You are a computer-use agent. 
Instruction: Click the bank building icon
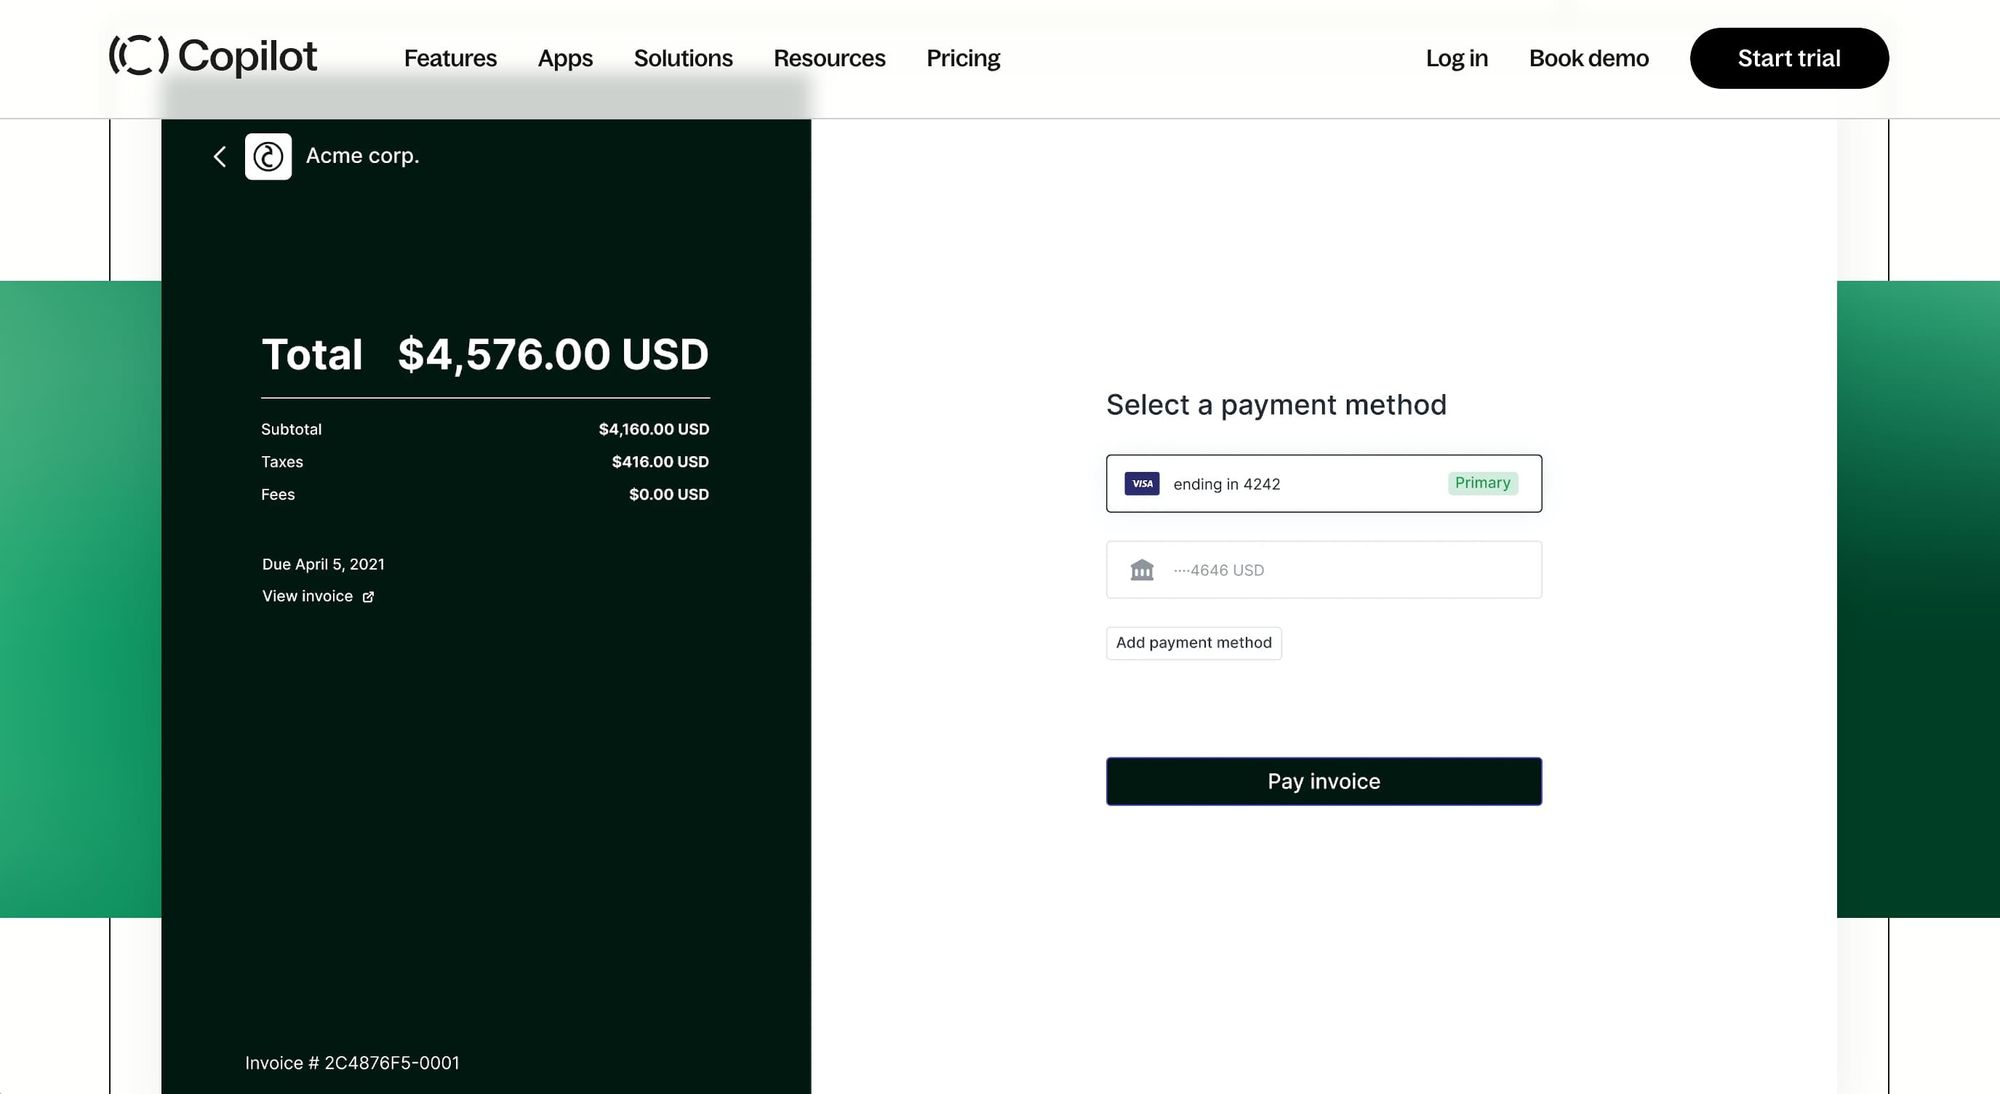(x=1141, y=570)
